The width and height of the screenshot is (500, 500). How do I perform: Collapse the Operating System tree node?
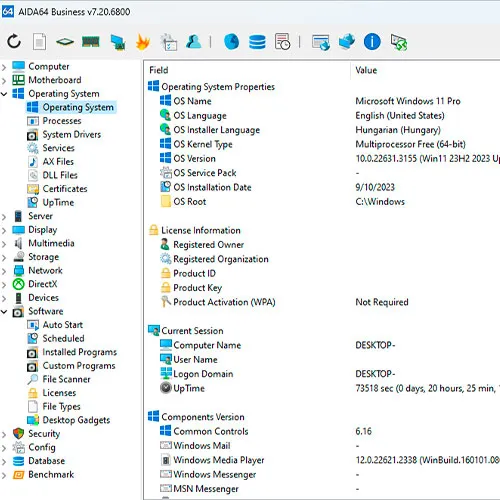4,94
